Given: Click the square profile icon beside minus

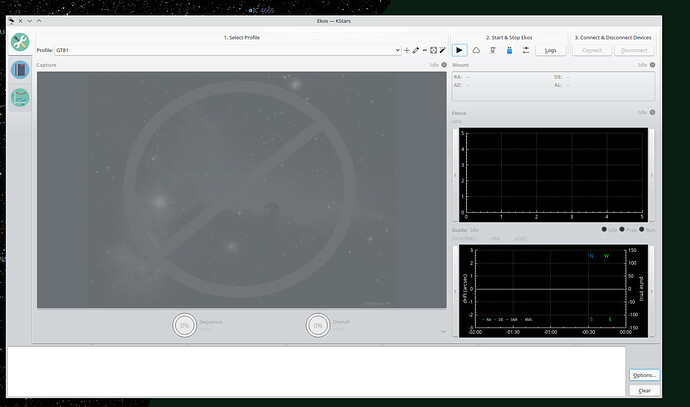Looking at the screenshot, I should point(433,50).
